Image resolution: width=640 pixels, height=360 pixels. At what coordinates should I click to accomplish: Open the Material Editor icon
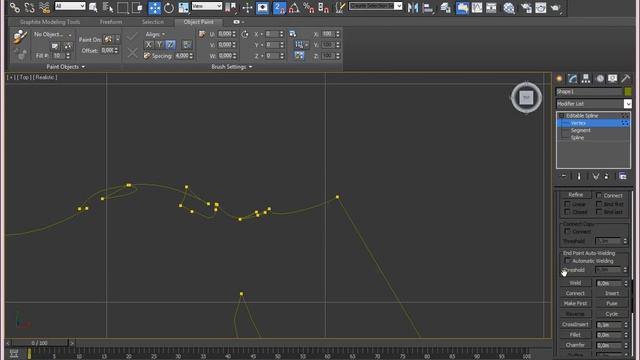tap(509, 7)
